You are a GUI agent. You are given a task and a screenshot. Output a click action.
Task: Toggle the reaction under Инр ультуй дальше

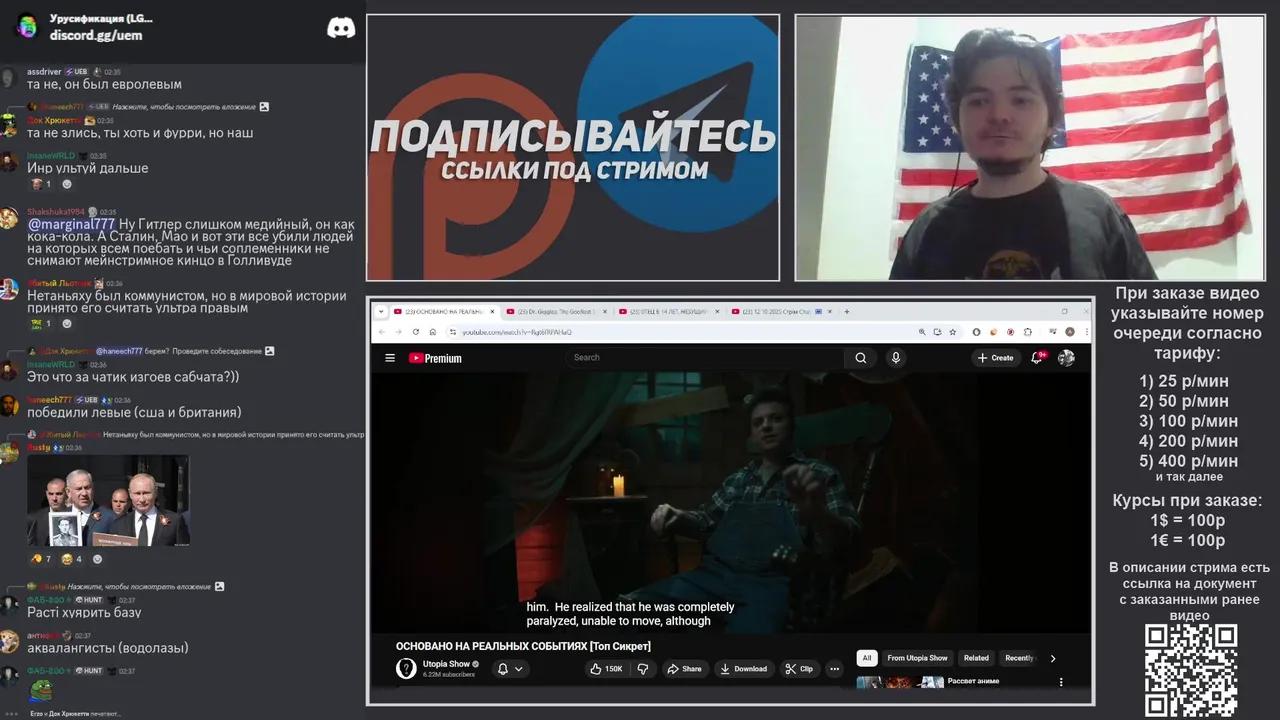[x=40, y=184]
